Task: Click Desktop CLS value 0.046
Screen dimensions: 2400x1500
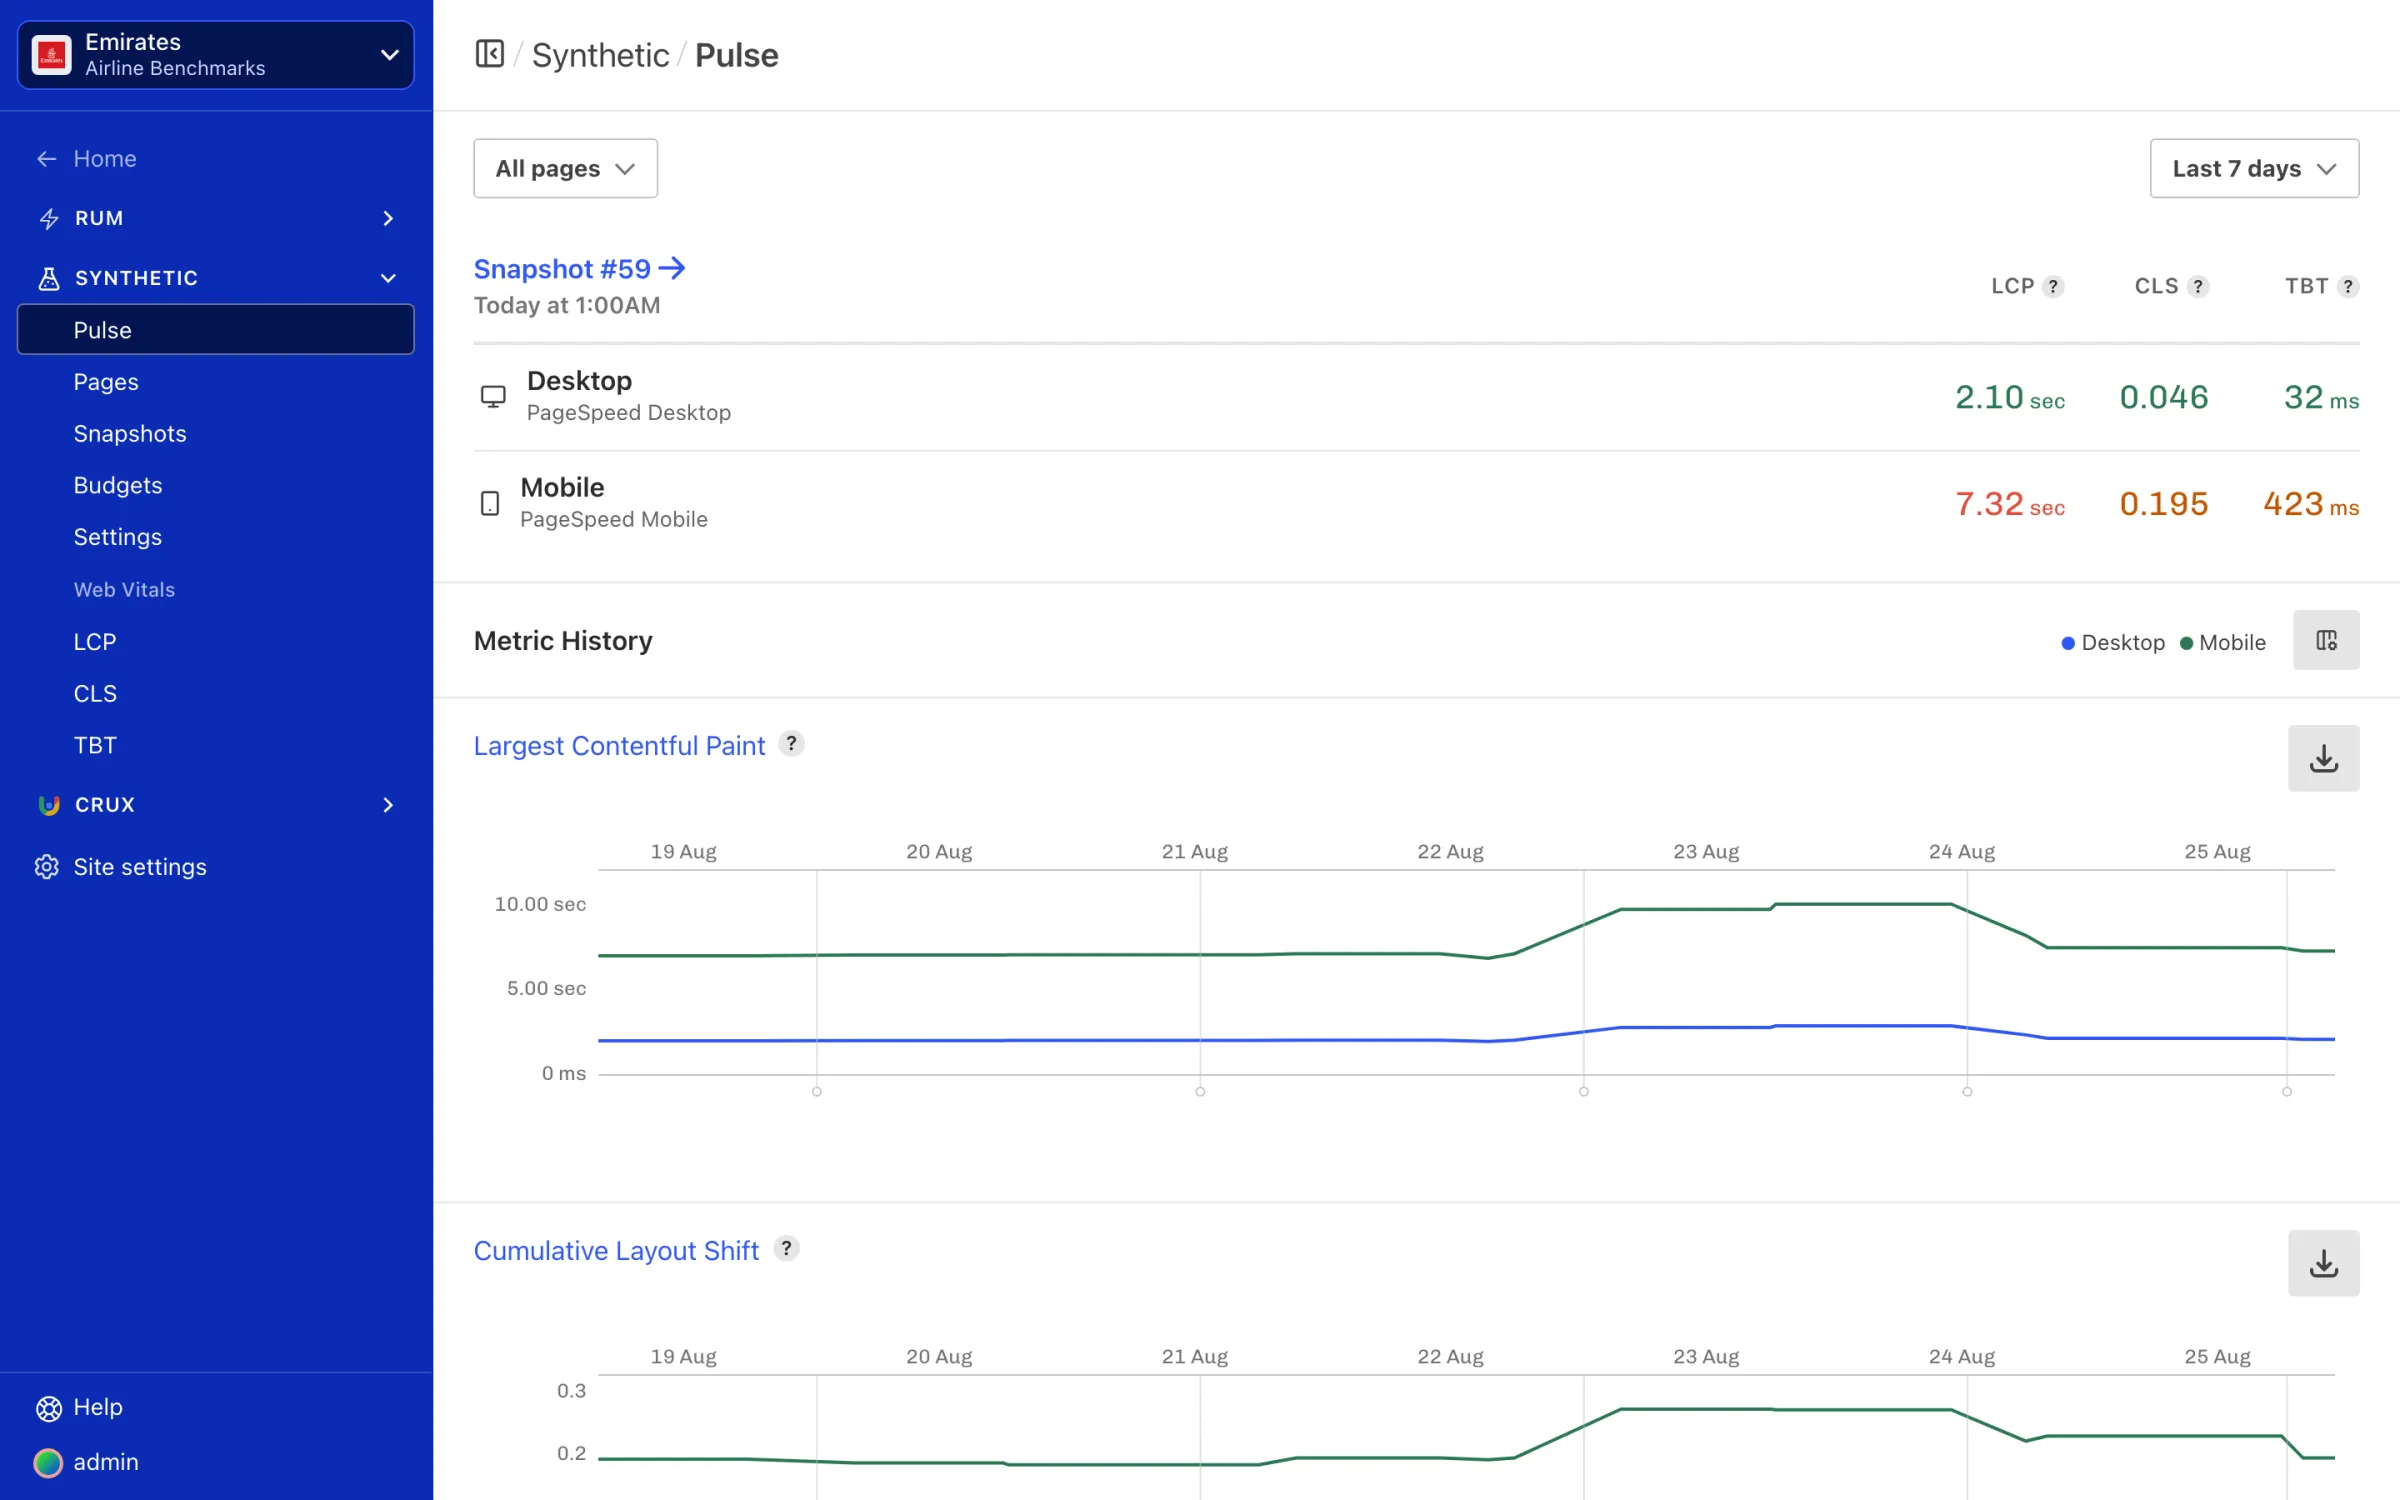Action: coord(2164,398)
